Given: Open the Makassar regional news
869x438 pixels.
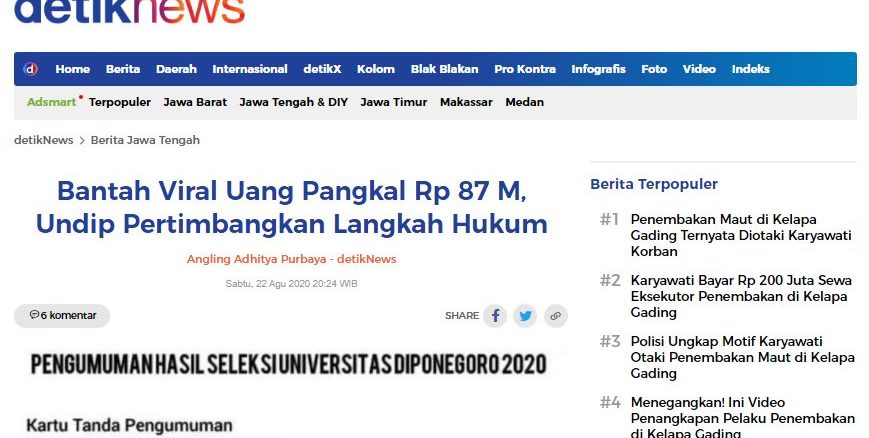Looking at the screenshot, I should point(466,102).
